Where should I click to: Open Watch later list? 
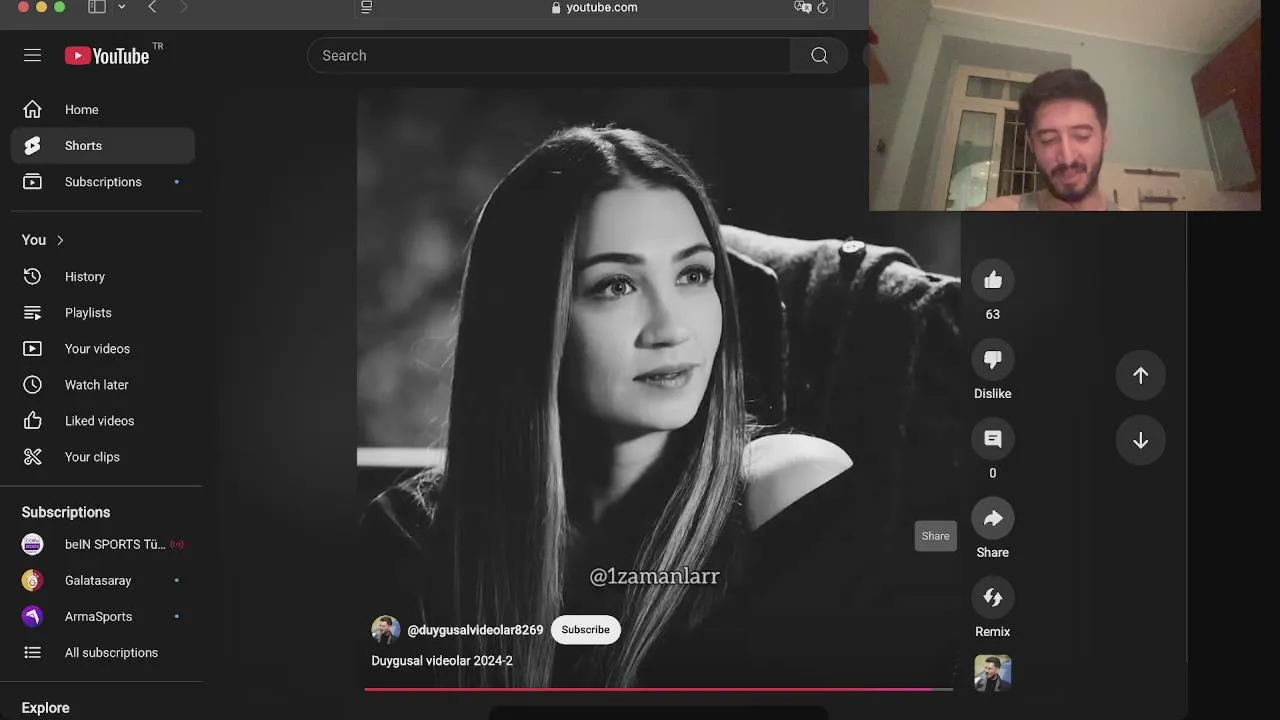[x=103, y=385]
